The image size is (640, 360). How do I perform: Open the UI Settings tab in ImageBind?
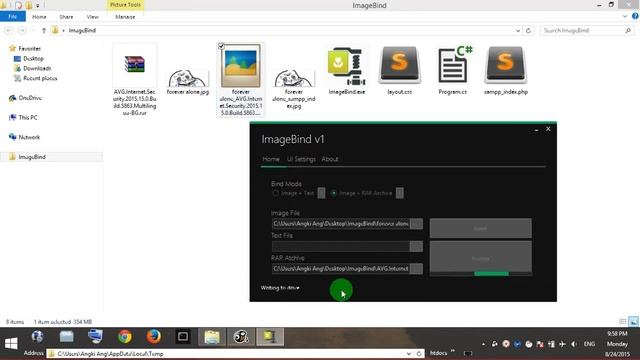(301, 159)
